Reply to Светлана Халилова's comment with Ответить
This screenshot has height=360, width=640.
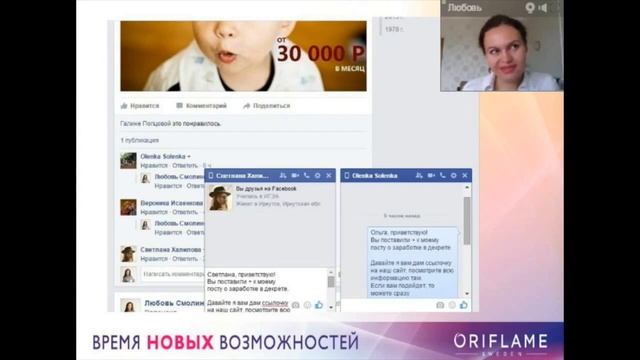pos(185,259)
